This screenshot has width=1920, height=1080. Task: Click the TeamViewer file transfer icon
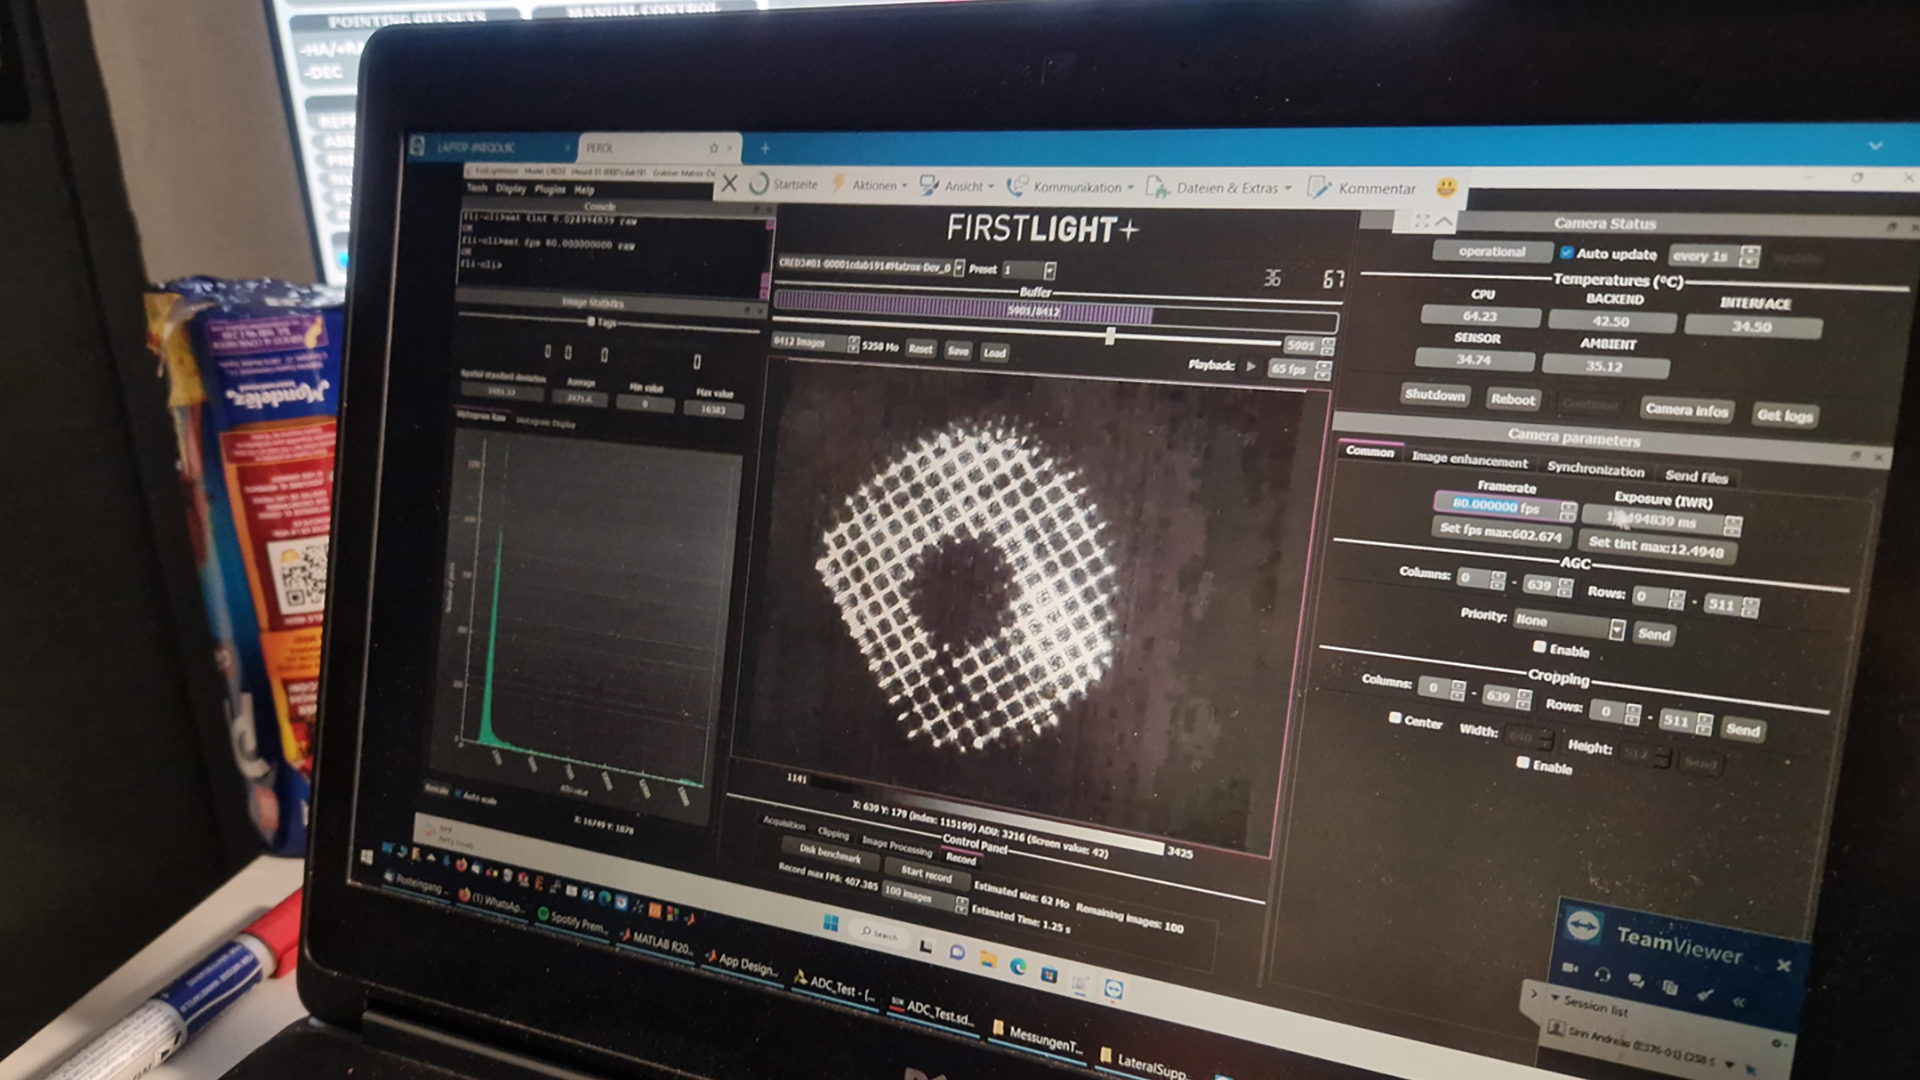coord(1670,987)
